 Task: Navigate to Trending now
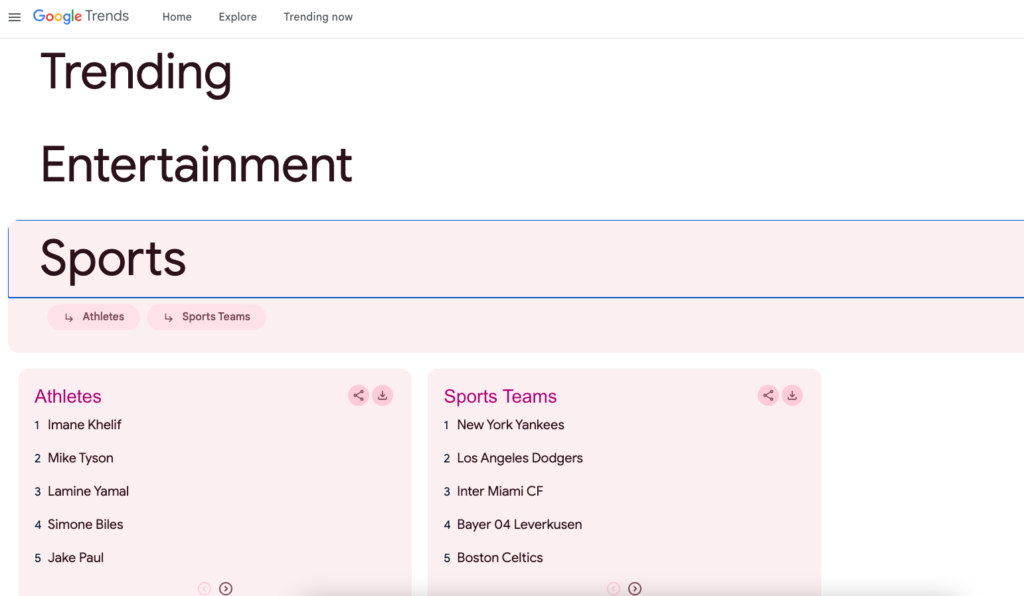click(318, 17)
